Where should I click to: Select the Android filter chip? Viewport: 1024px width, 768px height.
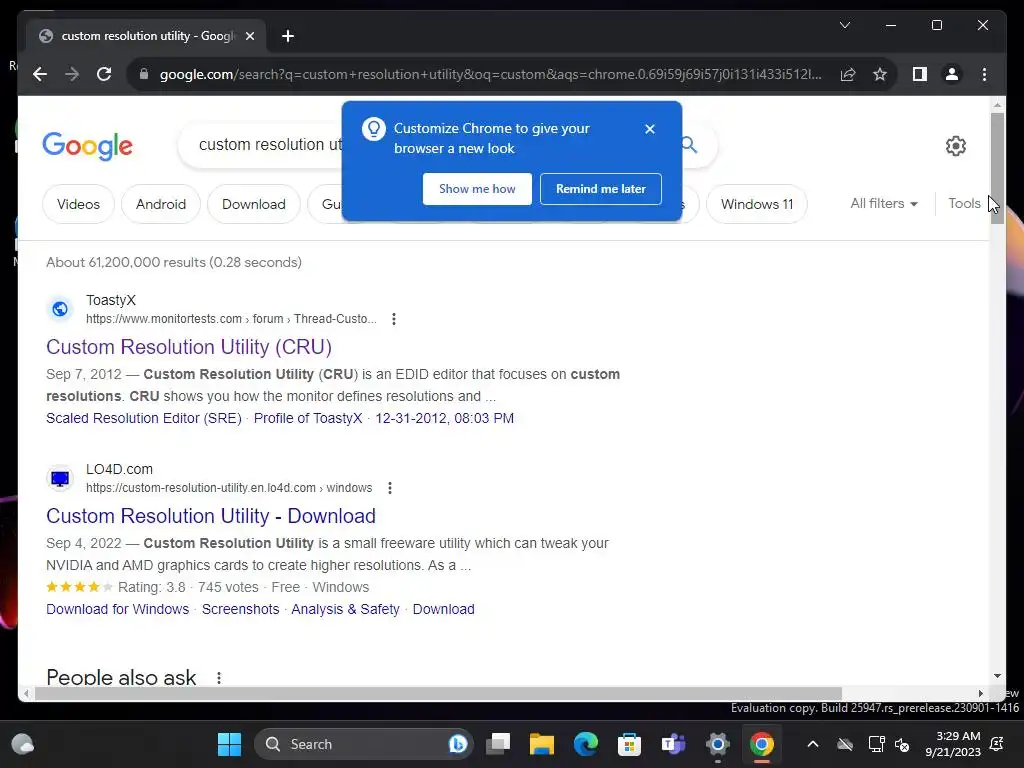pyautogui.click(x=161, y=204)
